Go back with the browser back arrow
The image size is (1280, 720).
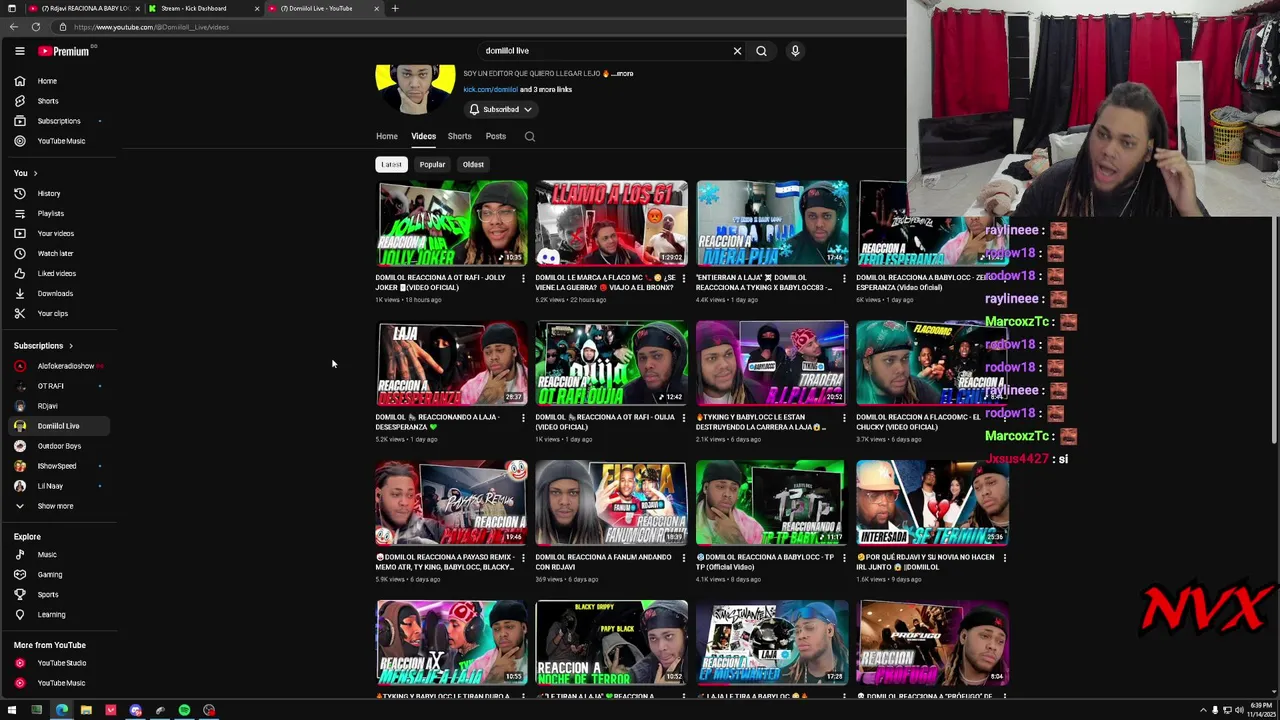click(13, 27)
